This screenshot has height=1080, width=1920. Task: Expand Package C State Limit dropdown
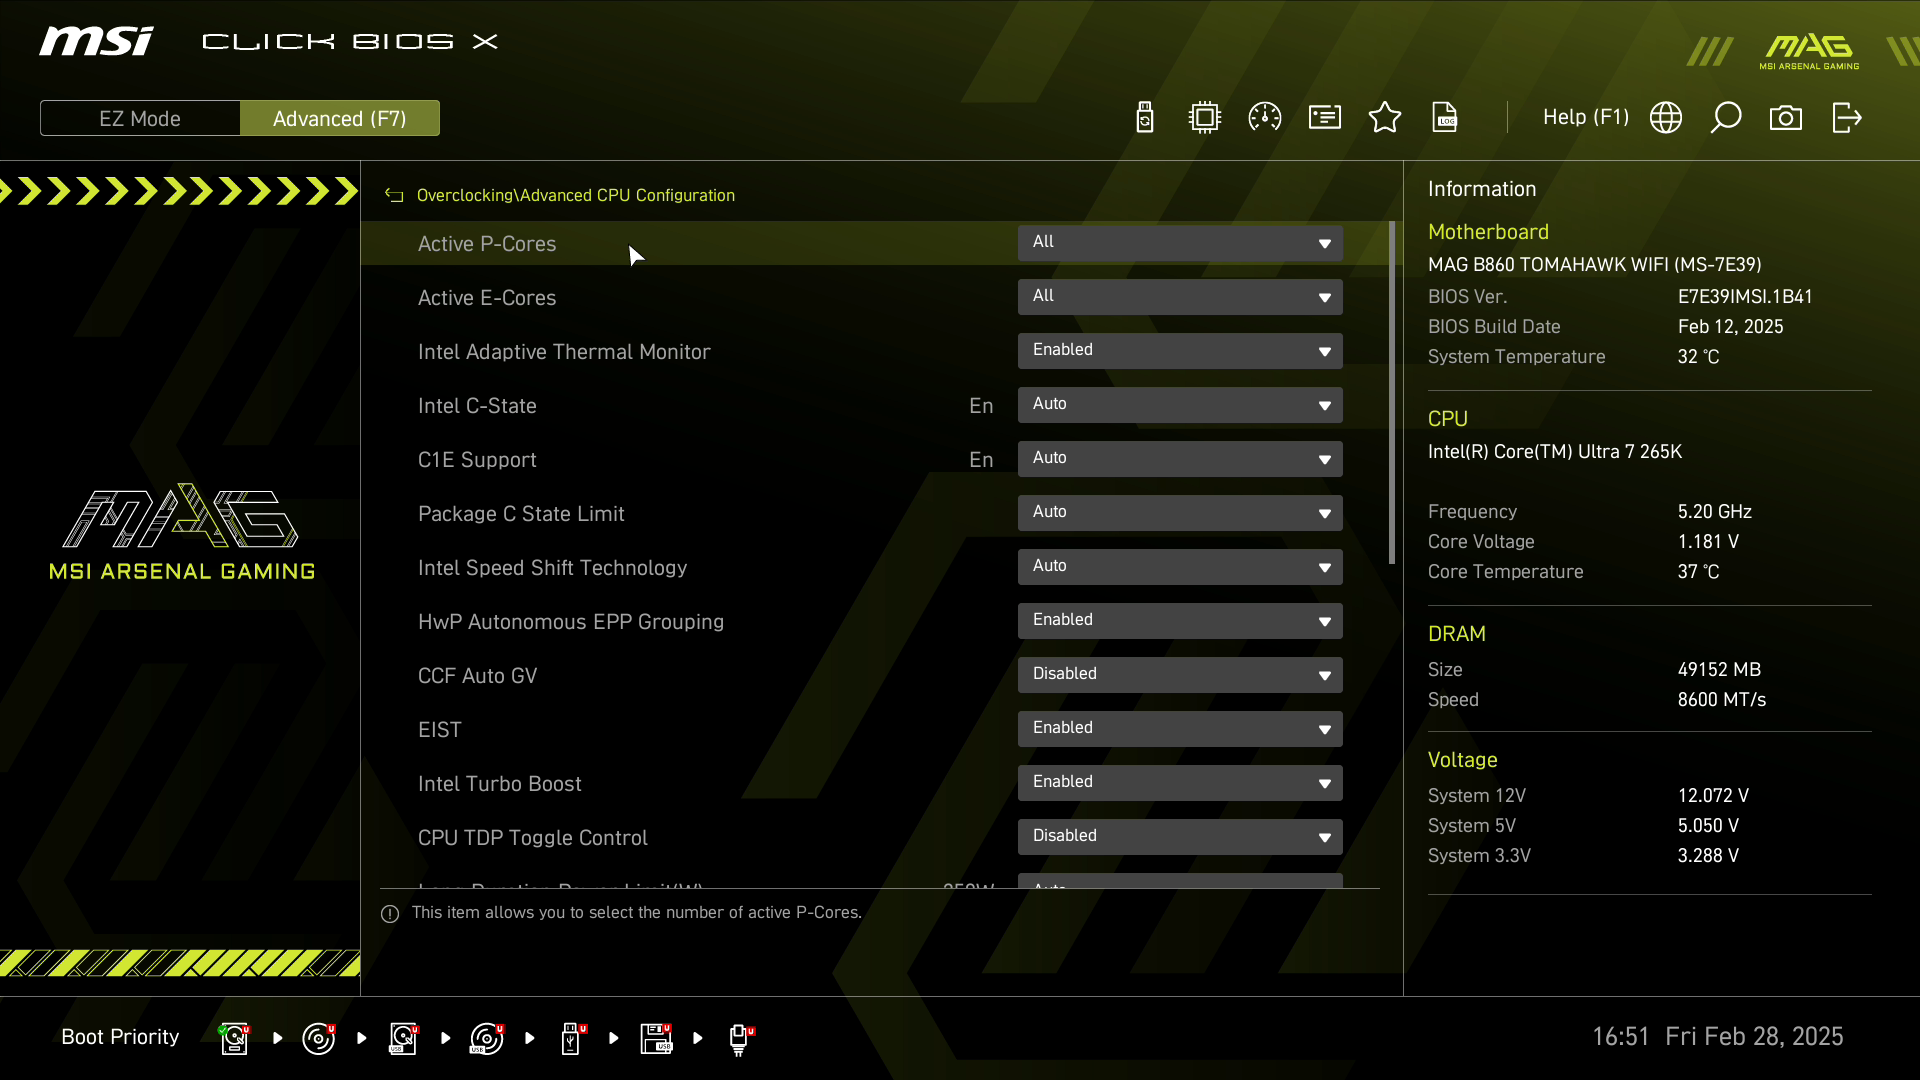point(1180,513)
